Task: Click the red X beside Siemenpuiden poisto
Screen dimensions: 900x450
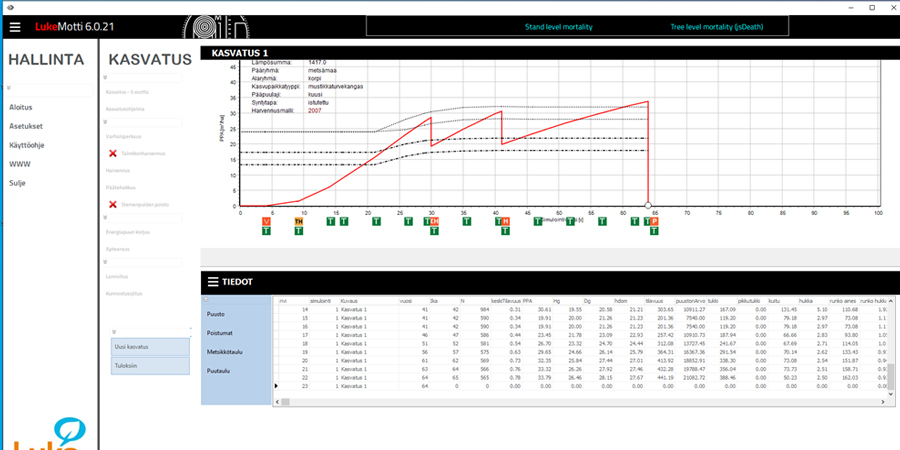Action: point(113,204)
